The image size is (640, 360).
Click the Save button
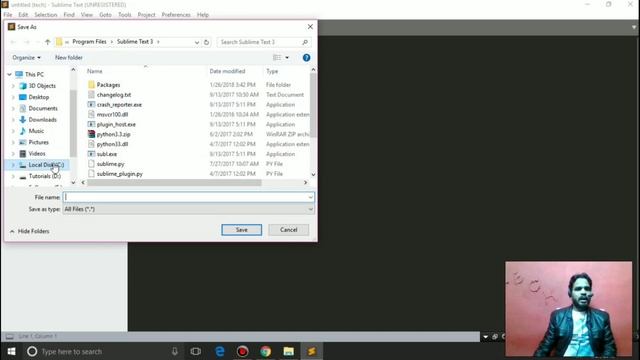tap(242, 230)
